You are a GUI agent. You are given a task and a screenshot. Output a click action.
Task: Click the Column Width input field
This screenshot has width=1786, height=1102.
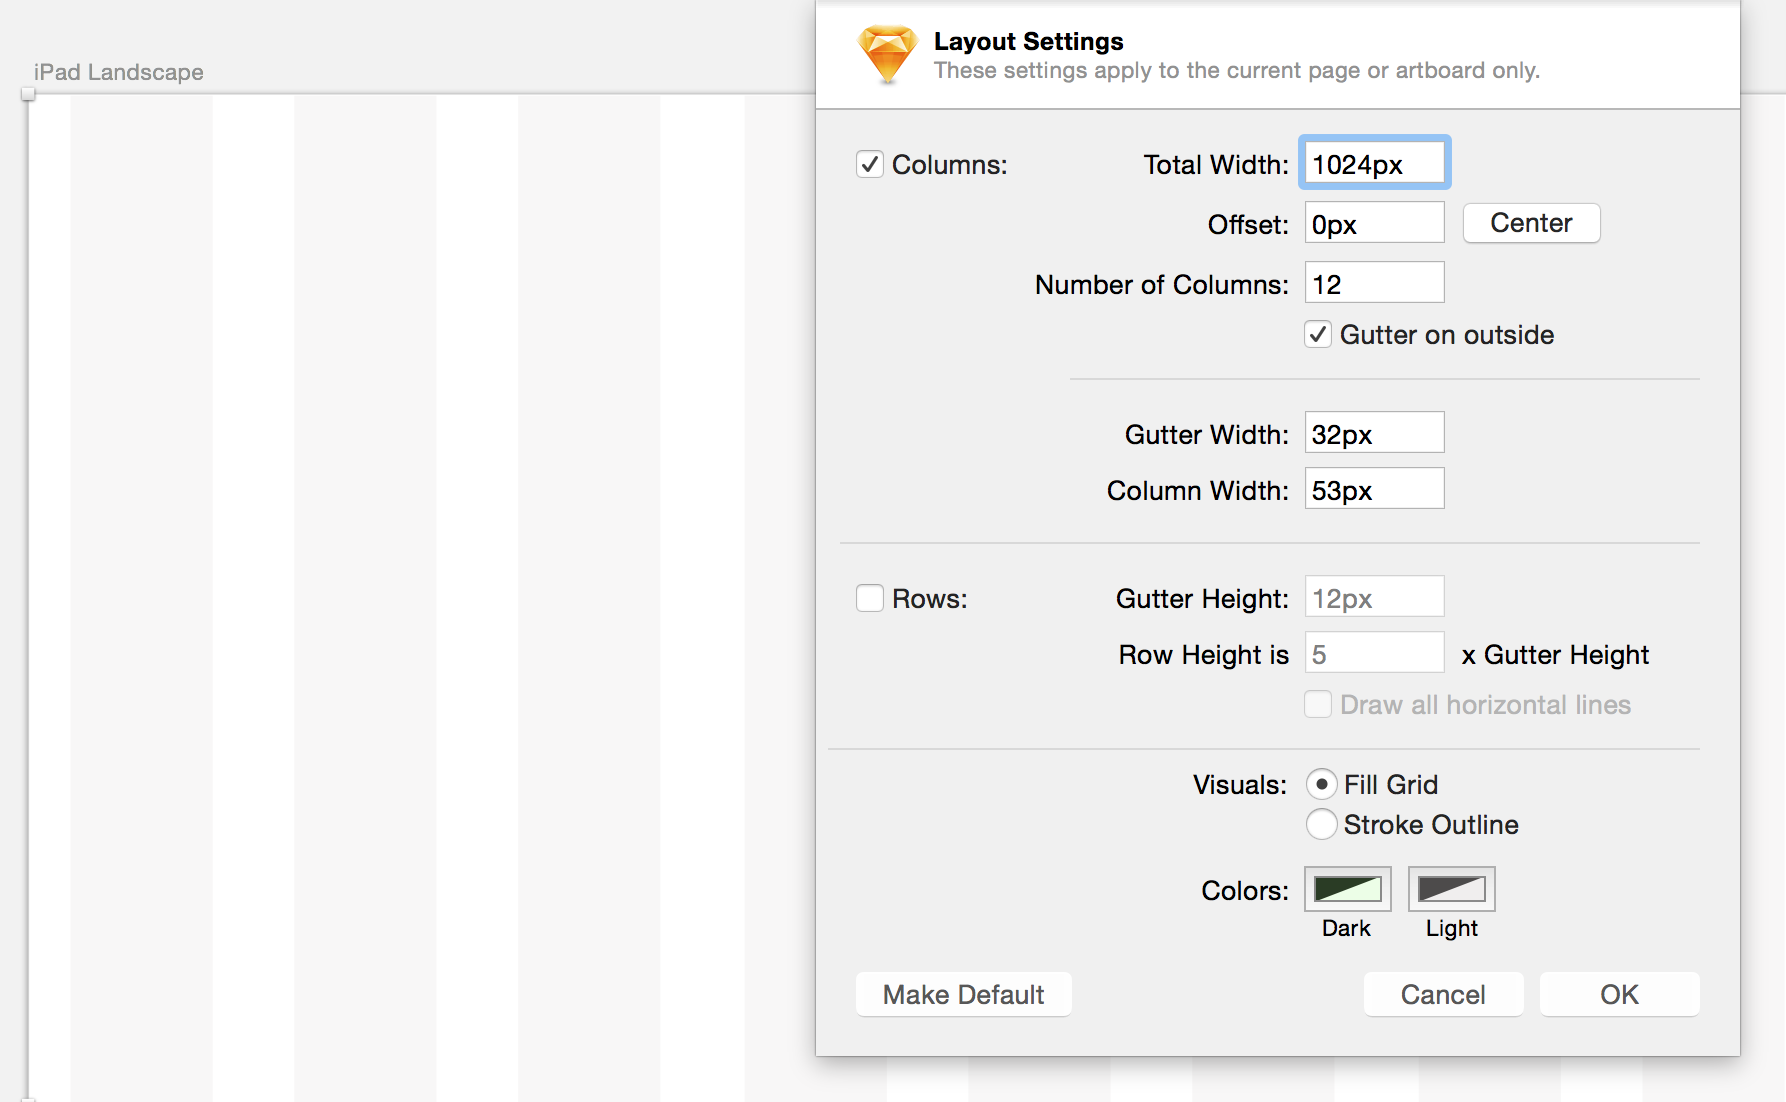1374,488
